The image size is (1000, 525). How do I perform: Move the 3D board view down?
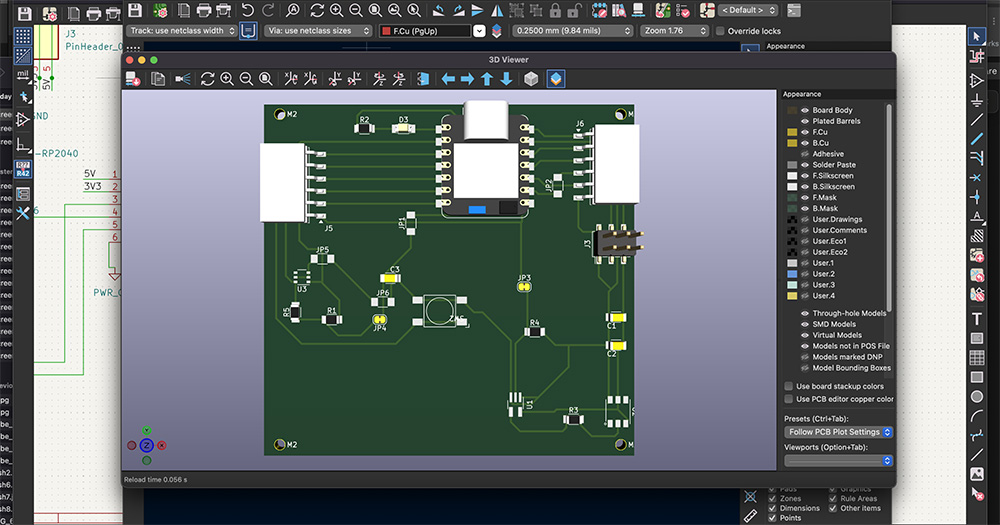tap(506, 78)
